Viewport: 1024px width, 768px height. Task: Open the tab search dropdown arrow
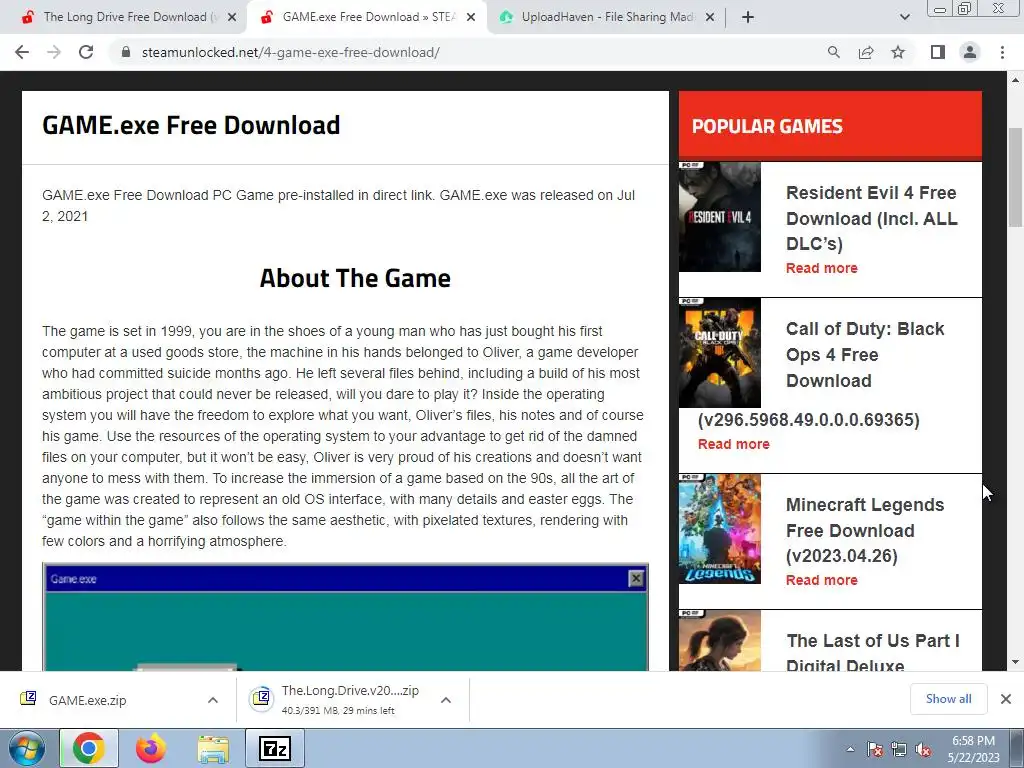point(904,18)
